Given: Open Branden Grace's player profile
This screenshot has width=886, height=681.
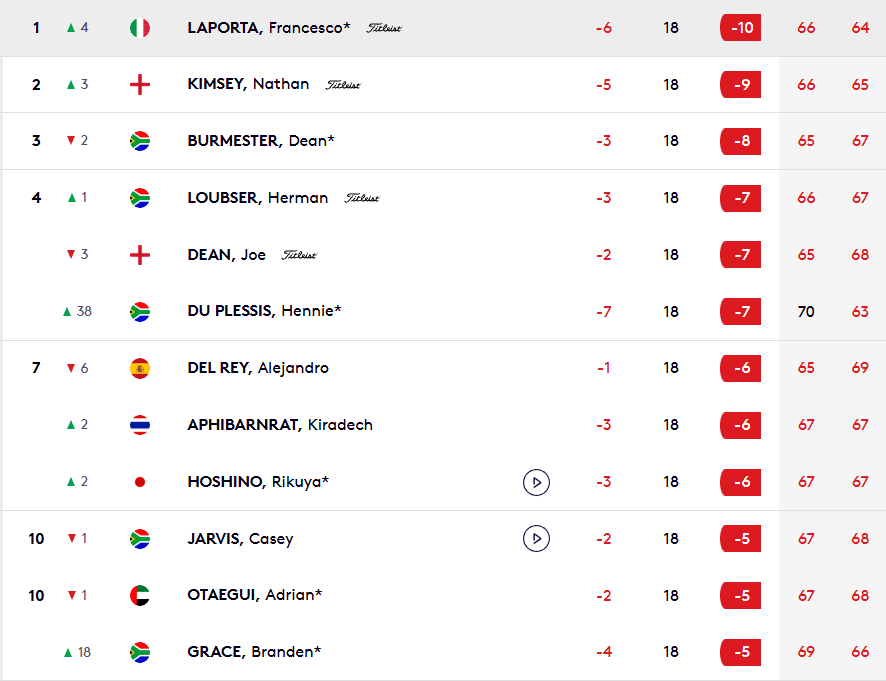Looking at the screenshot, I should pos(254,652).
